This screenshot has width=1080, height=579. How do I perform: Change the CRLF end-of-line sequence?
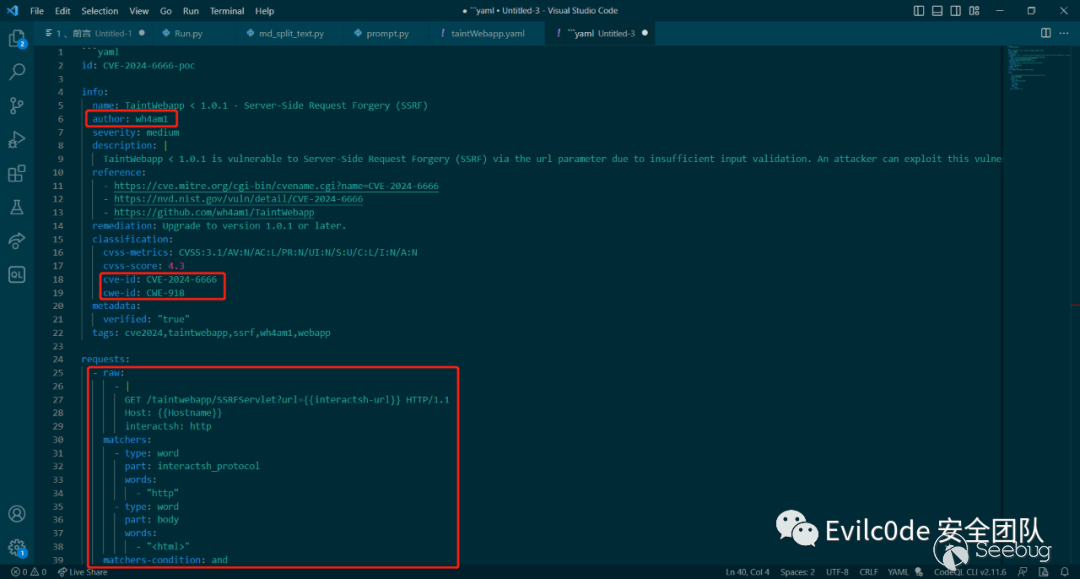[869, 572]
